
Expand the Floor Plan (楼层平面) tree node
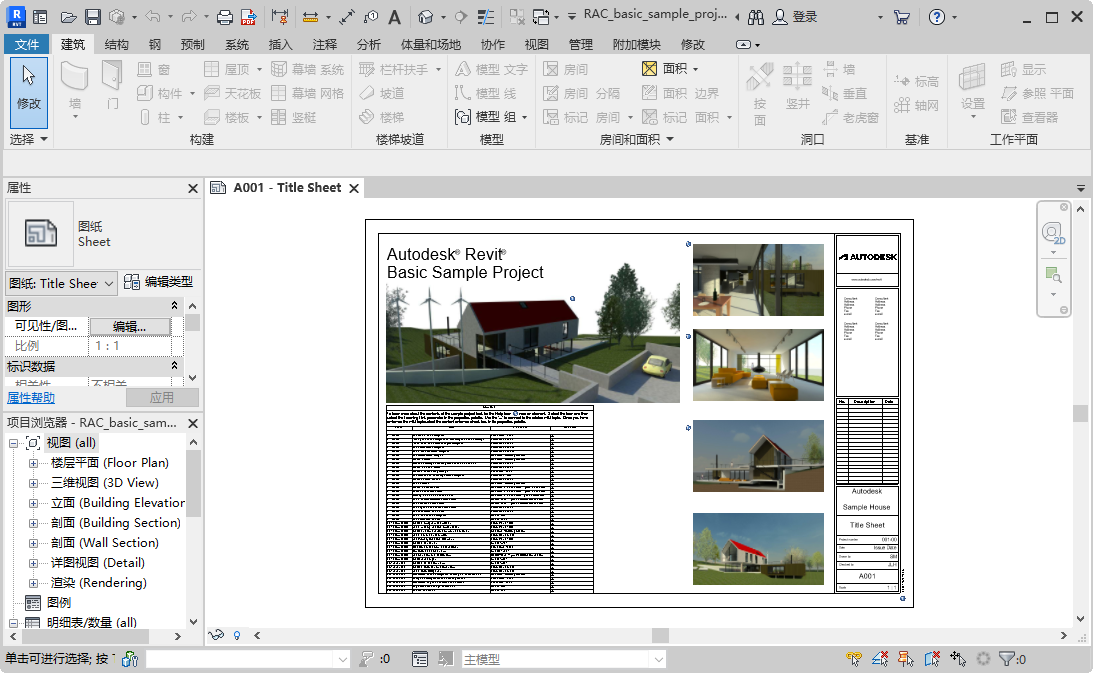(33, 463)
